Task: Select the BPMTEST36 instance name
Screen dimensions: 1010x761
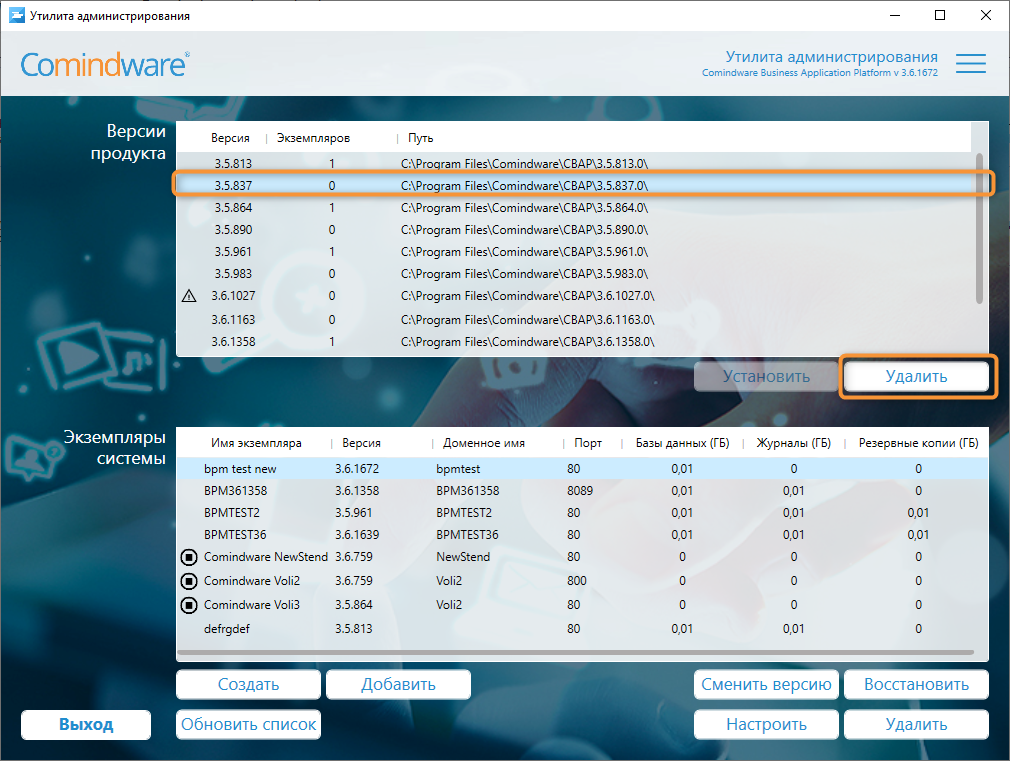Action: (x=235, y=534)
